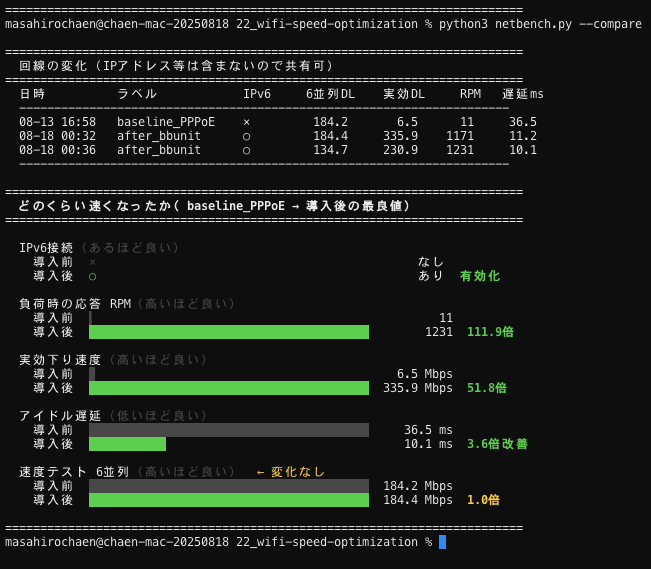Click 'after_bbunit' label in the 00:36 row
The image size is (651, 569).
(x=159, y=150)
